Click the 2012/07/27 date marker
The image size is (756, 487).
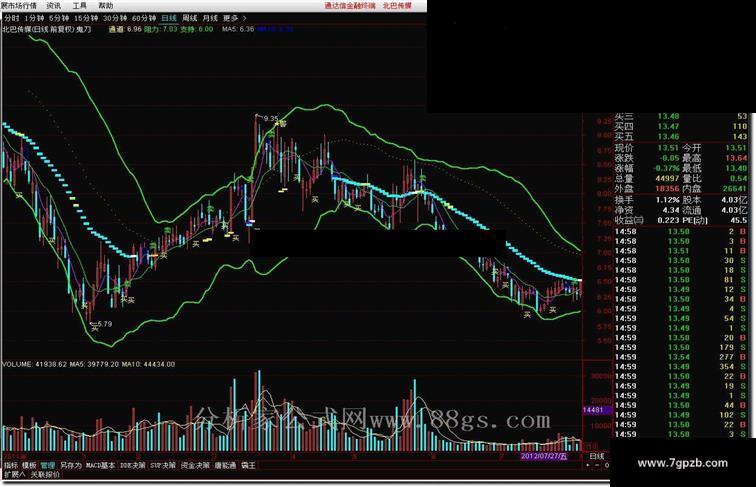[545, 456]
